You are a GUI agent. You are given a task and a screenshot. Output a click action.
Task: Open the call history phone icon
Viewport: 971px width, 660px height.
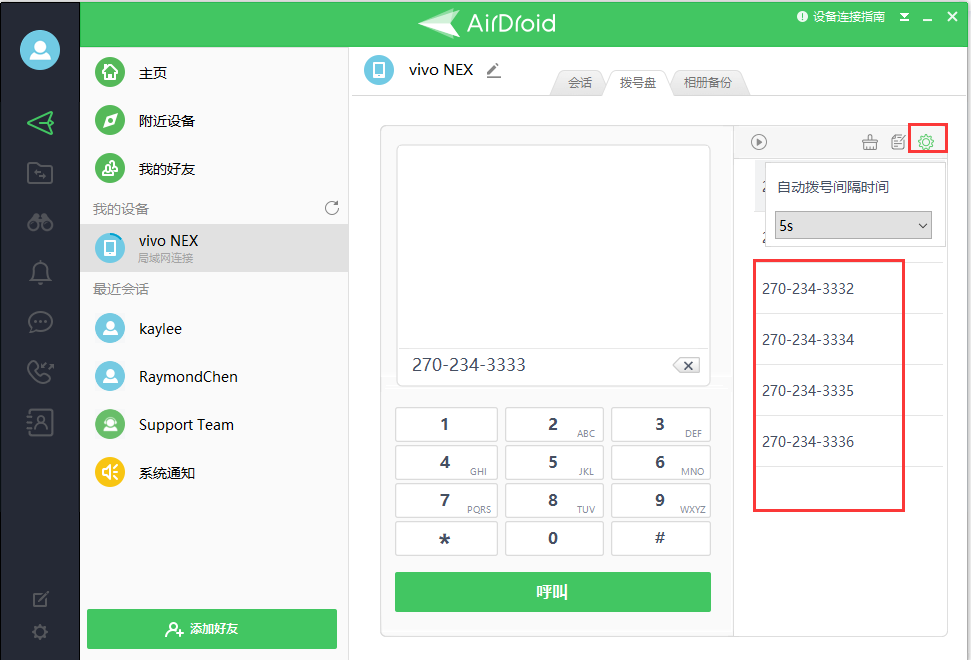point(40,371)
